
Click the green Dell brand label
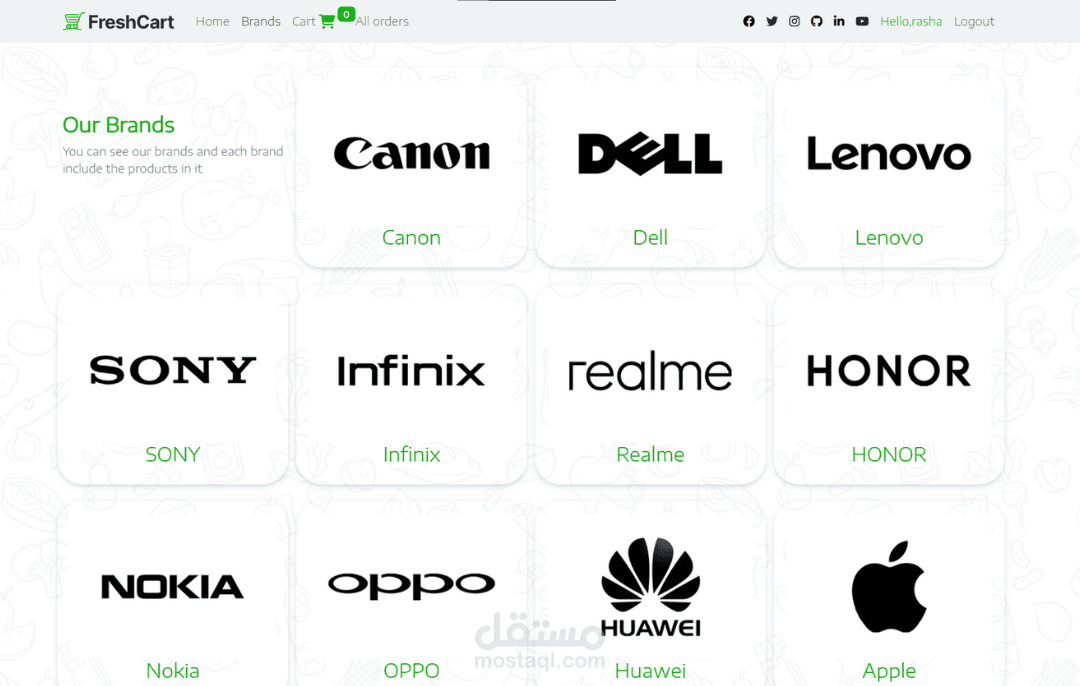click(650, 238)
